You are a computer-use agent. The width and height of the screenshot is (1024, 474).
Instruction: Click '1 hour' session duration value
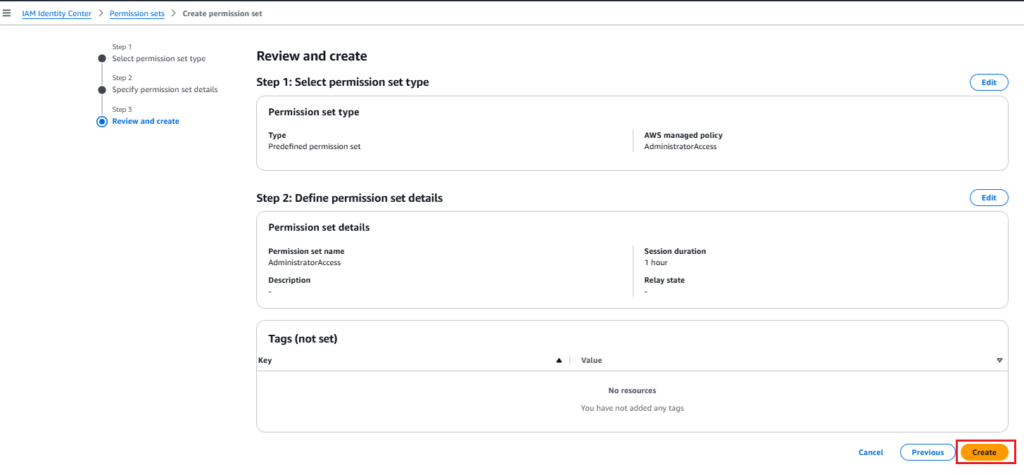(656, 262)
